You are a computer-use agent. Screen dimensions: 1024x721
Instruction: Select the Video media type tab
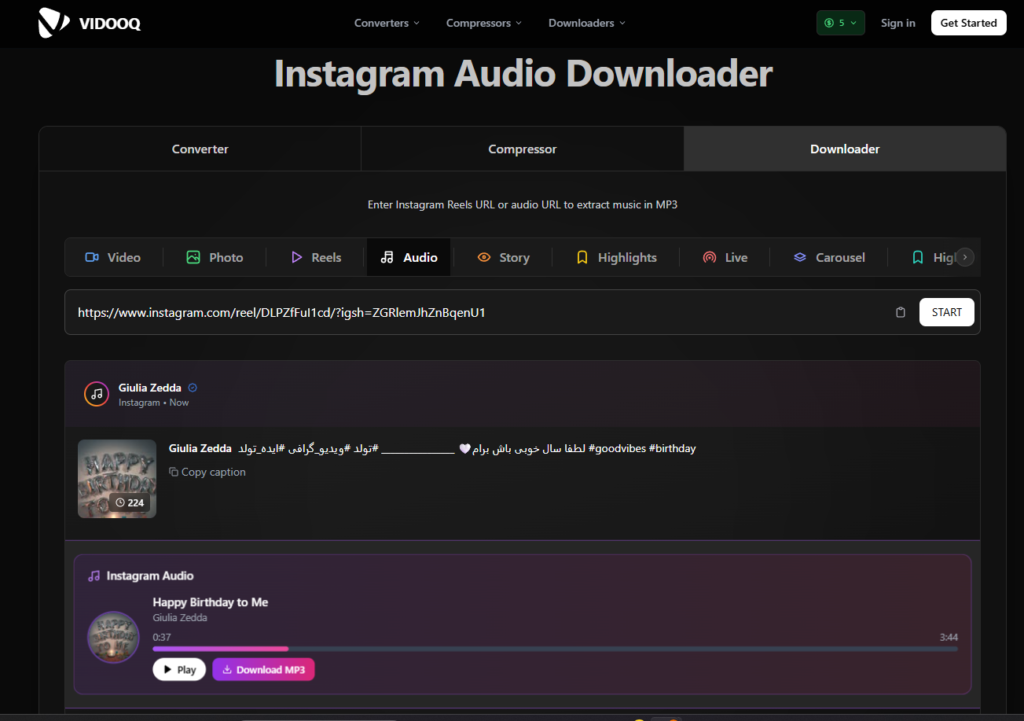113,257
